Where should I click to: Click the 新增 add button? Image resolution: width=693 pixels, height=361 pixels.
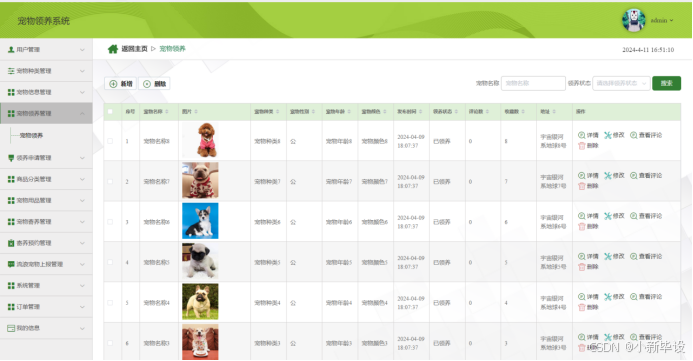pos(121,84)
